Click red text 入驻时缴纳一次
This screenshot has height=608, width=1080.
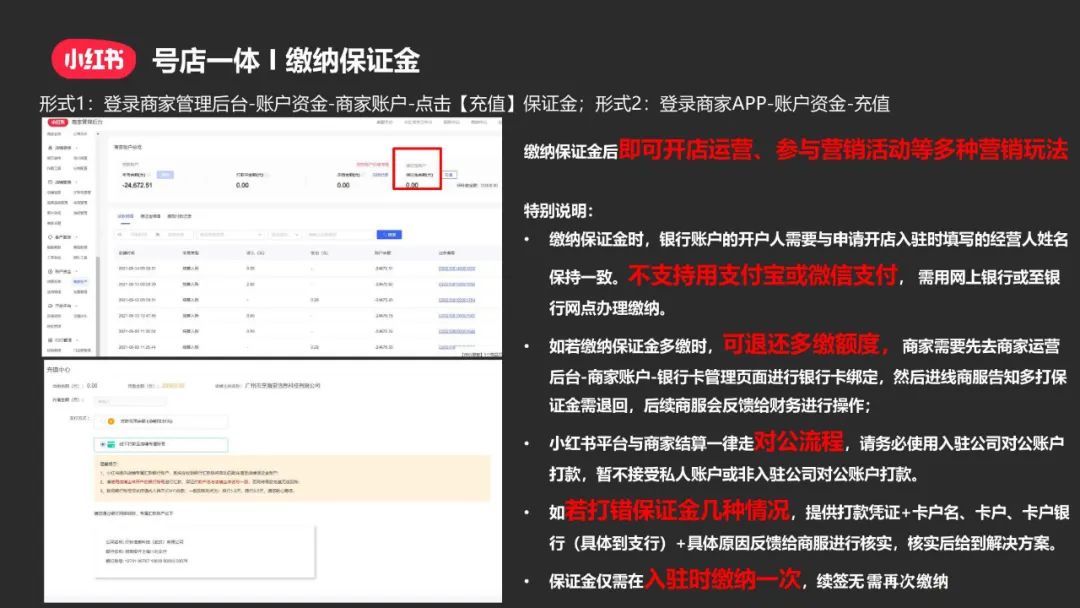point(723,580)
